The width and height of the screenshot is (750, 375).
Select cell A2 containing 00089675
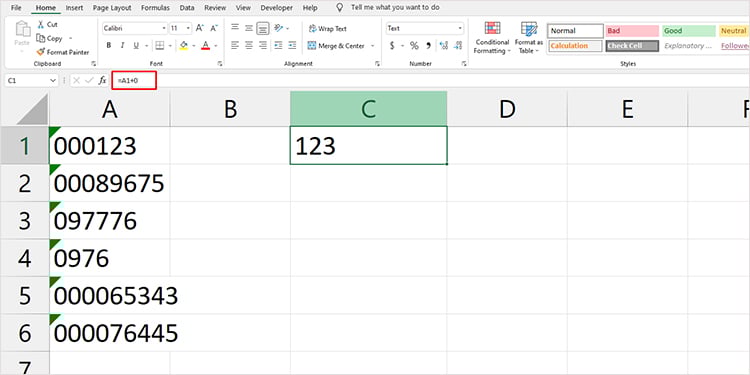click(x=110, y=183)
